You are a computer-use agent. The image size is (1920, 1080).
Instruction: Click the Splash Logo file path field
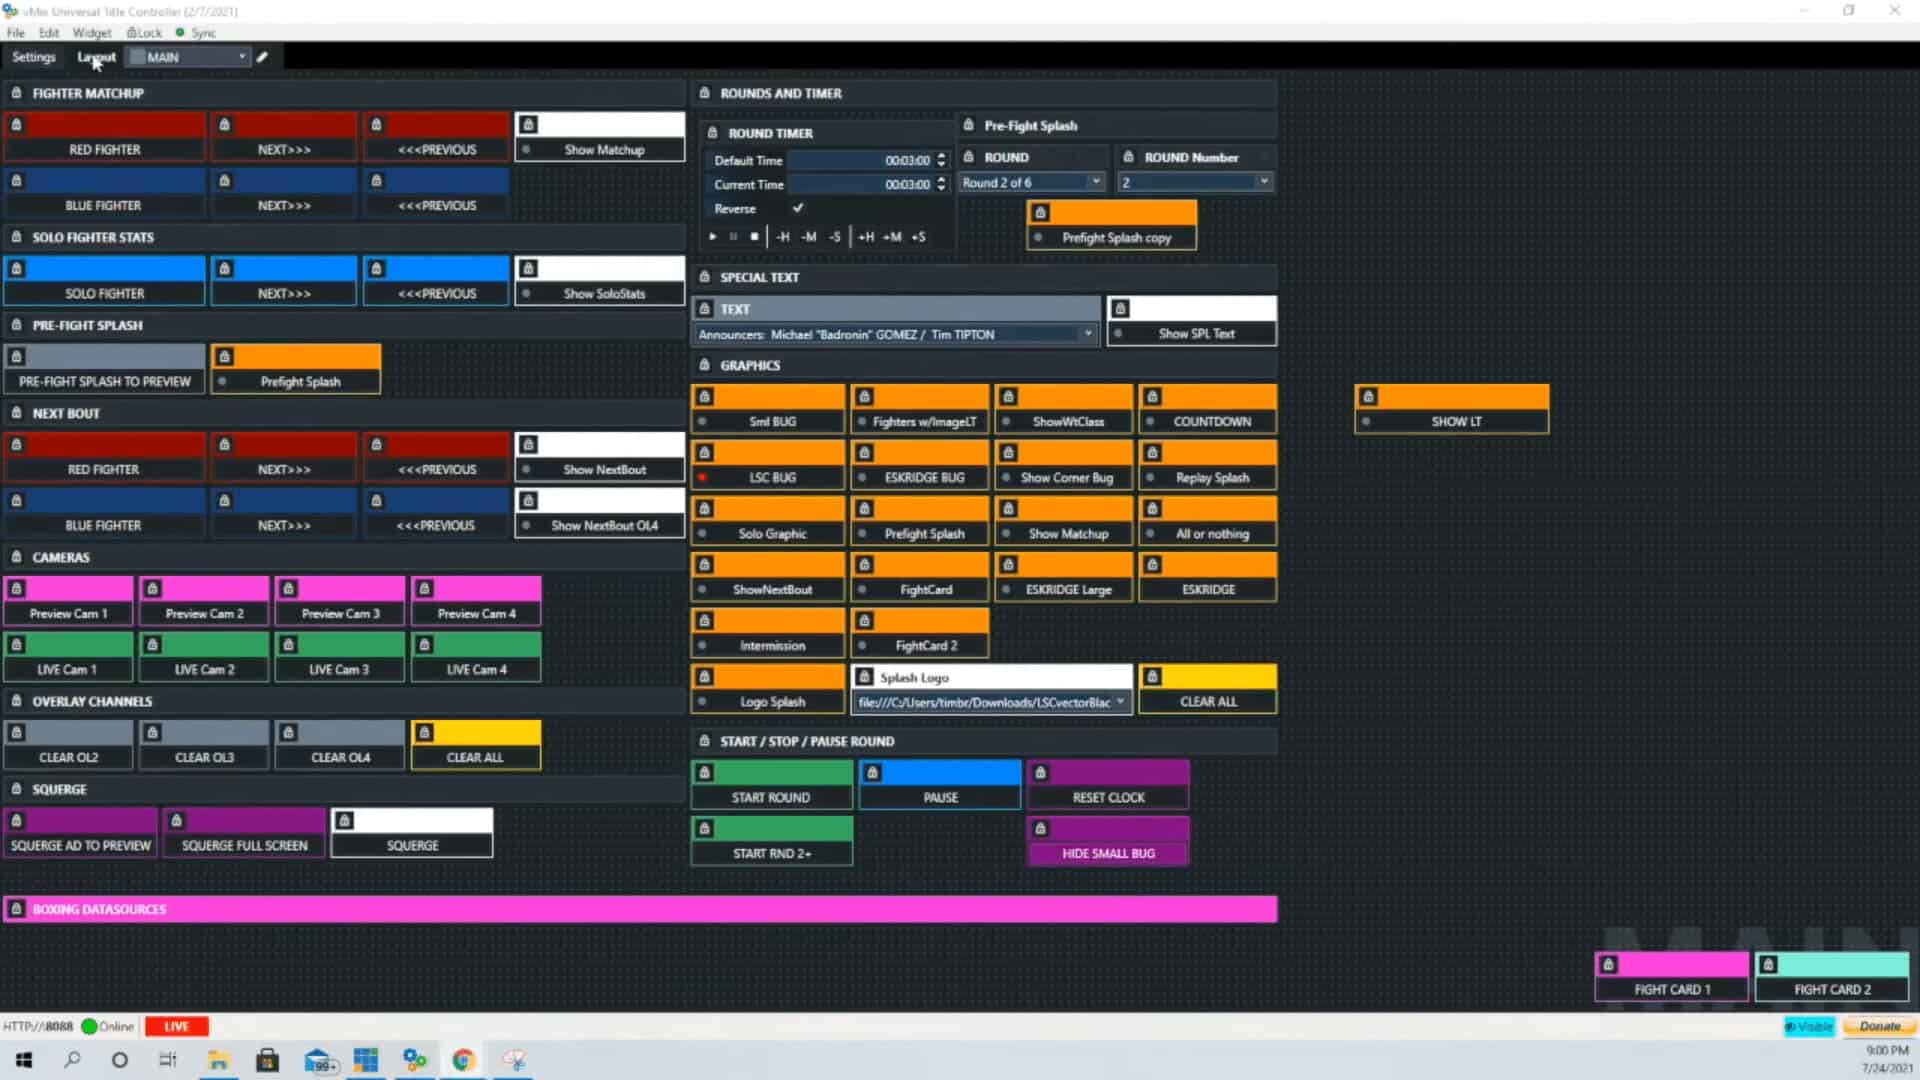coord(985,702)
